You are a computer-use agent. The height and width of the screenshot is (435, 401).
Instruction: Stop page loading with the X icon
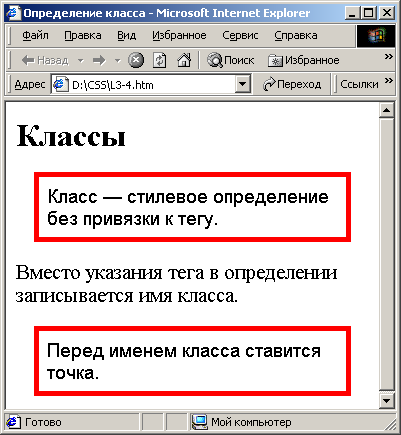[x=136, y=60]
